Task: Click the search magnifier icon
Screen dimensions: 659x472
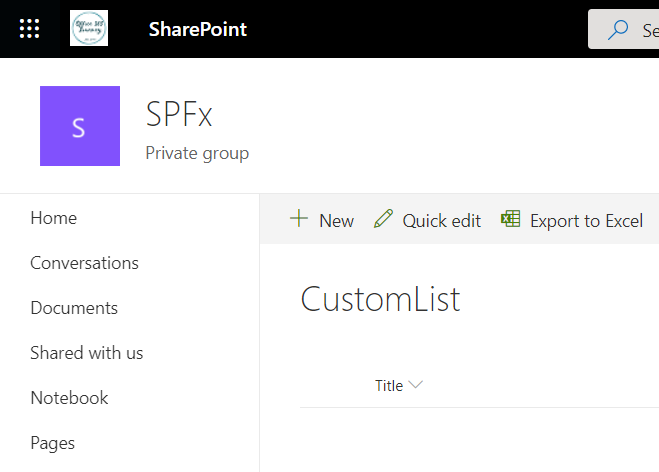Action: pyautogui.click(x=619, y=30)
